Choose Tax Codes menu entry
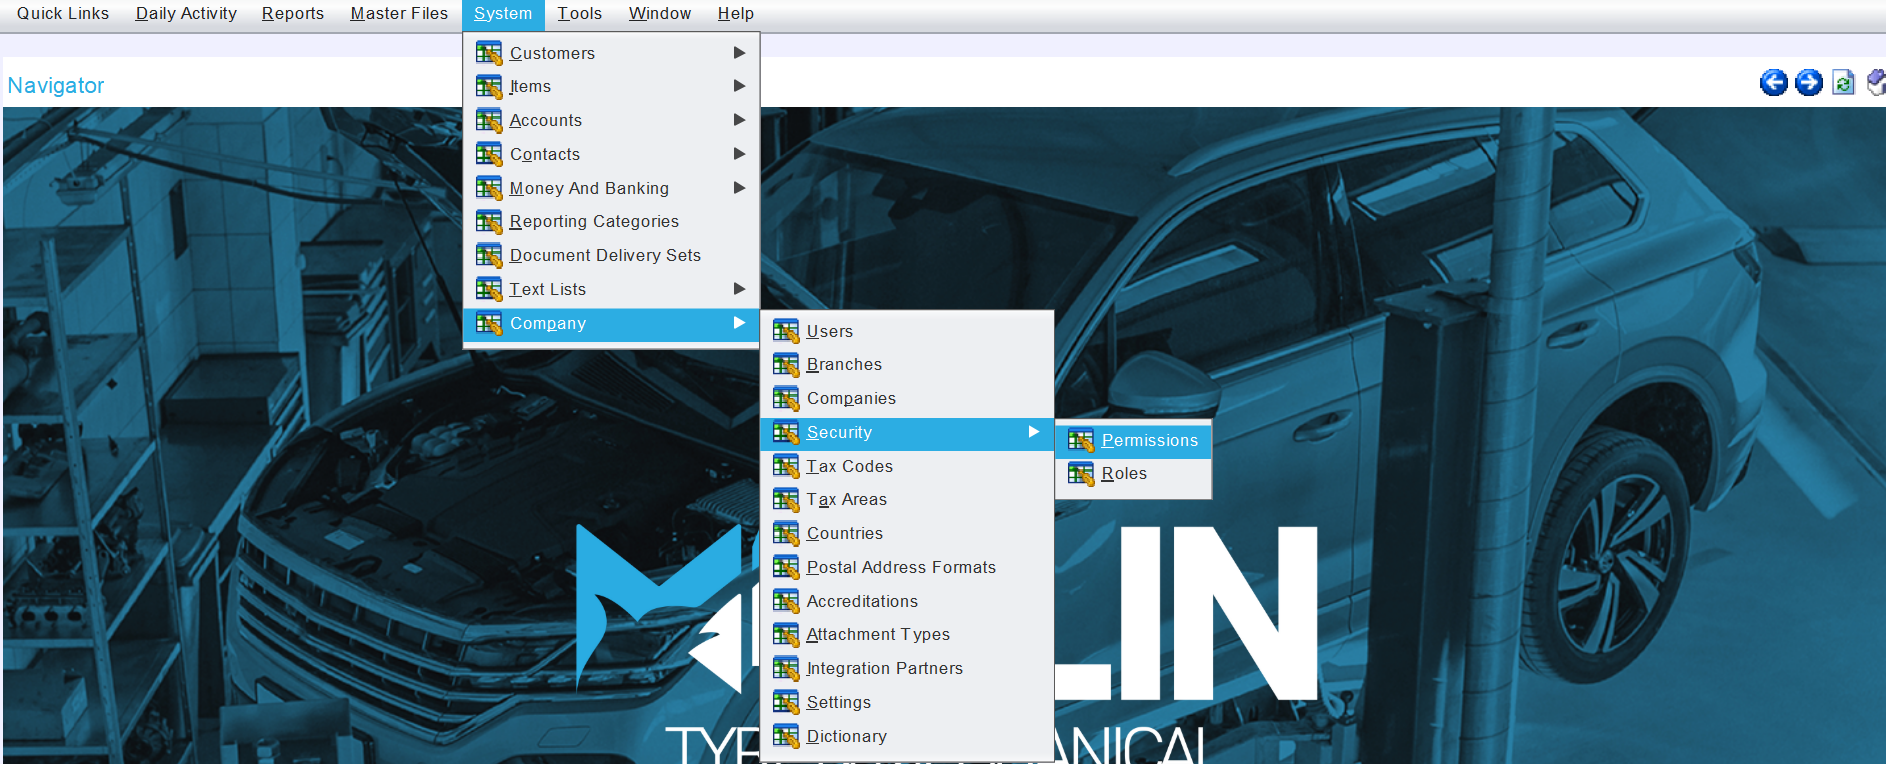This screenshot has height=764, width=1886. coord(907,466)
